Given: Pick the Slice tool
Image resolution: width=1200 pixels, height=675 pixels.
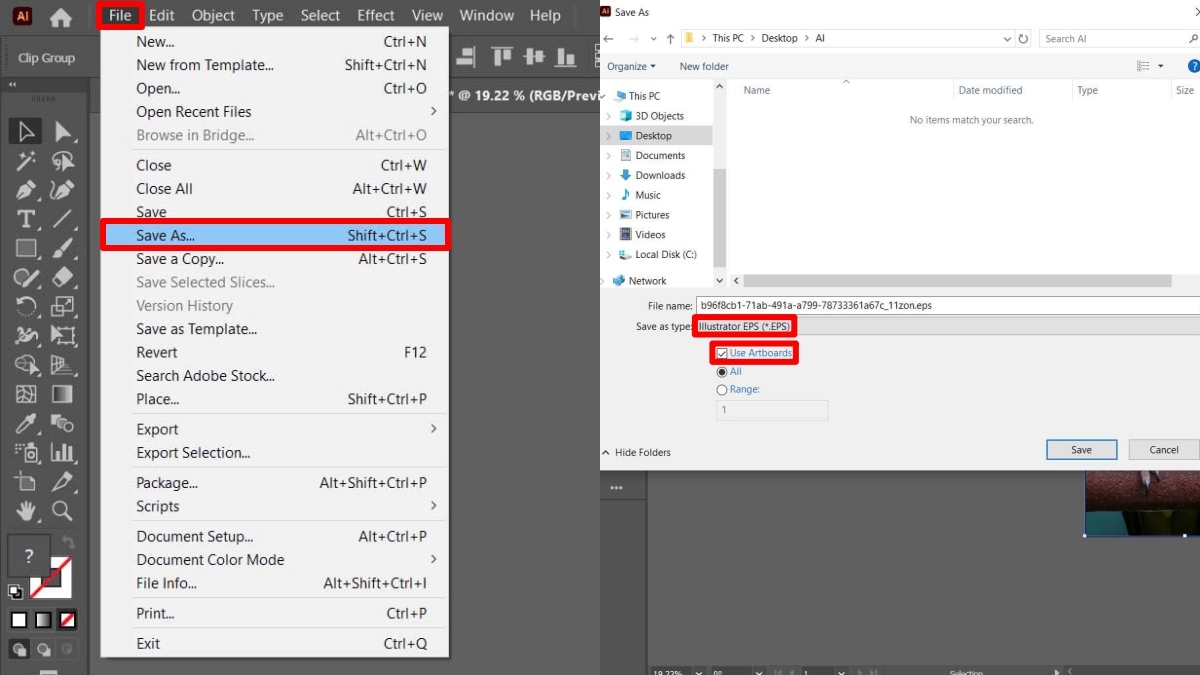Looking at the screenshot, I should pyautogui.click(x=62, y=482).
